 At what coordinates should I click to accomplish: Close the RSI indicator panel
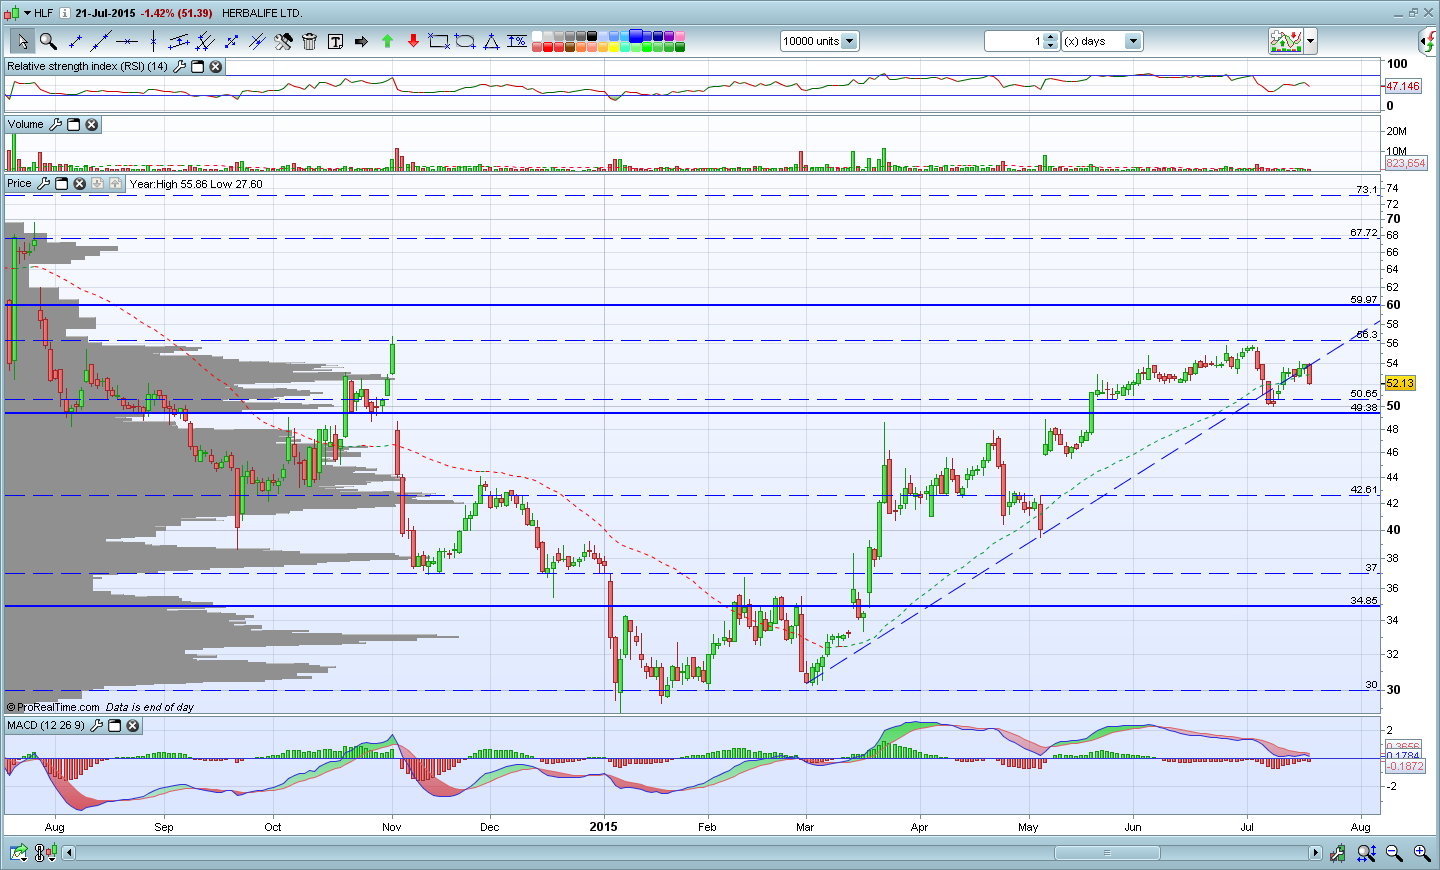215,67
